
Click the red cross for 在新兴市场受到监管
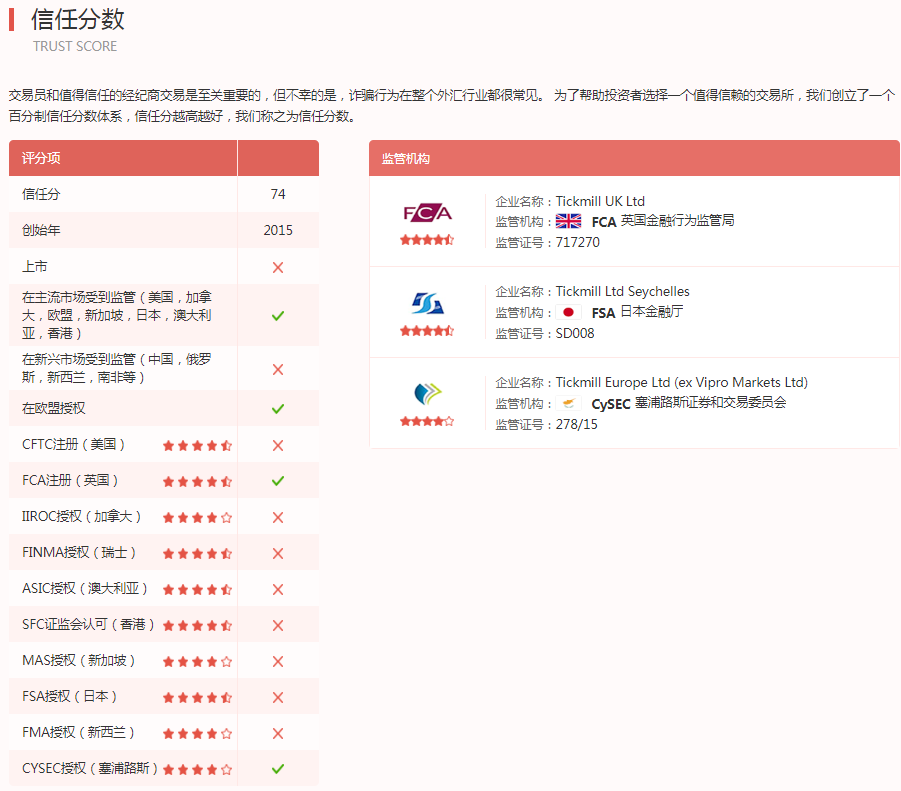(278, 369)
